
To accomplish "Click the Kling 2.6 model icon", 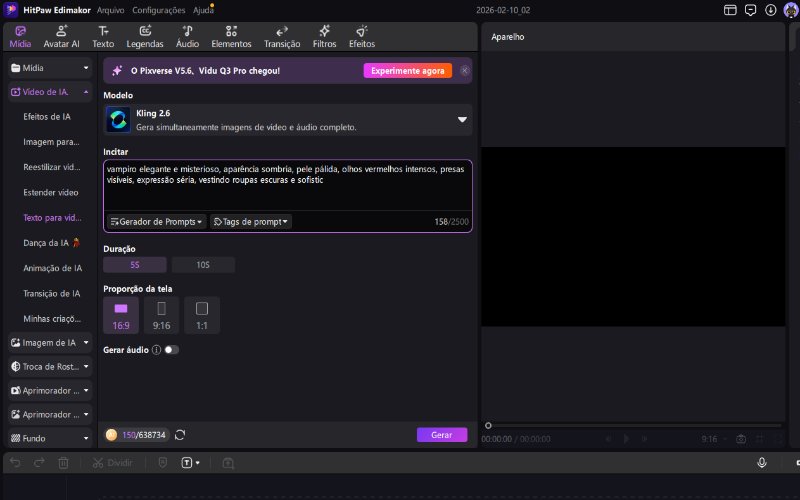I will click(118, 120).
